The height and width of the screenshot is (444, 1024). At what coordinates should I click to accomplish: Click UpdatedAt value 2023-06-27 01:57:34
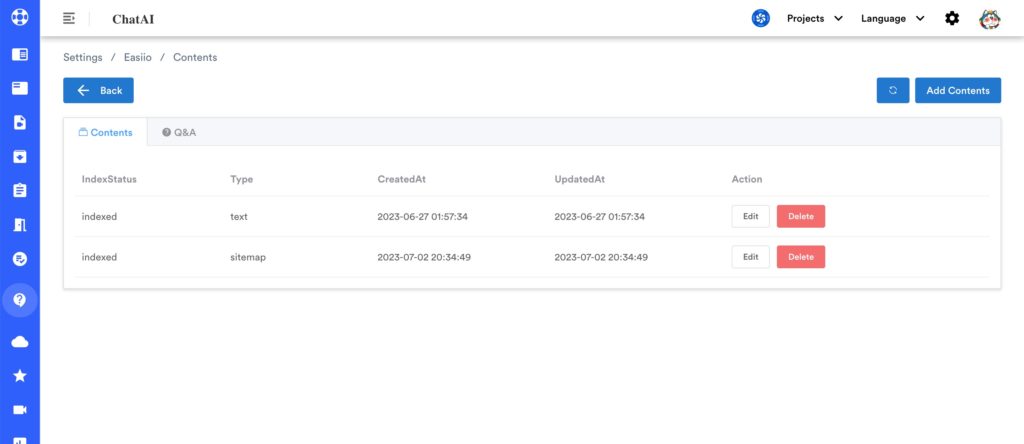pos(600,217)
